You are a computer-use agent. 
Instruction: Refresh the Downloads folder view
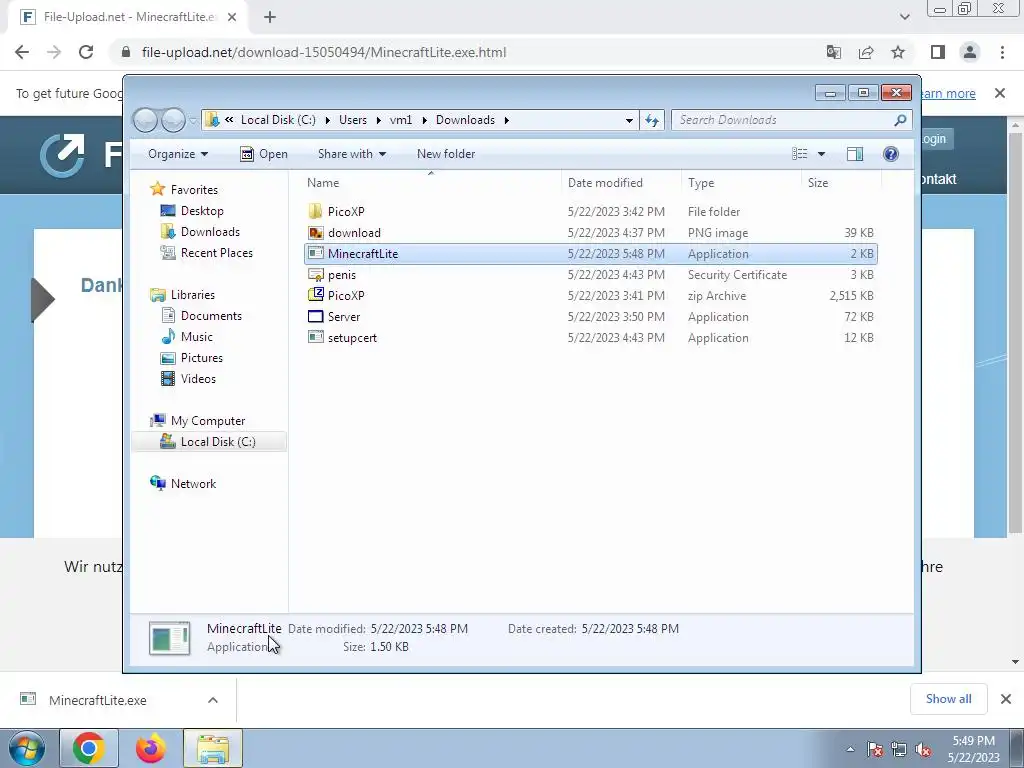click(652, 120)
